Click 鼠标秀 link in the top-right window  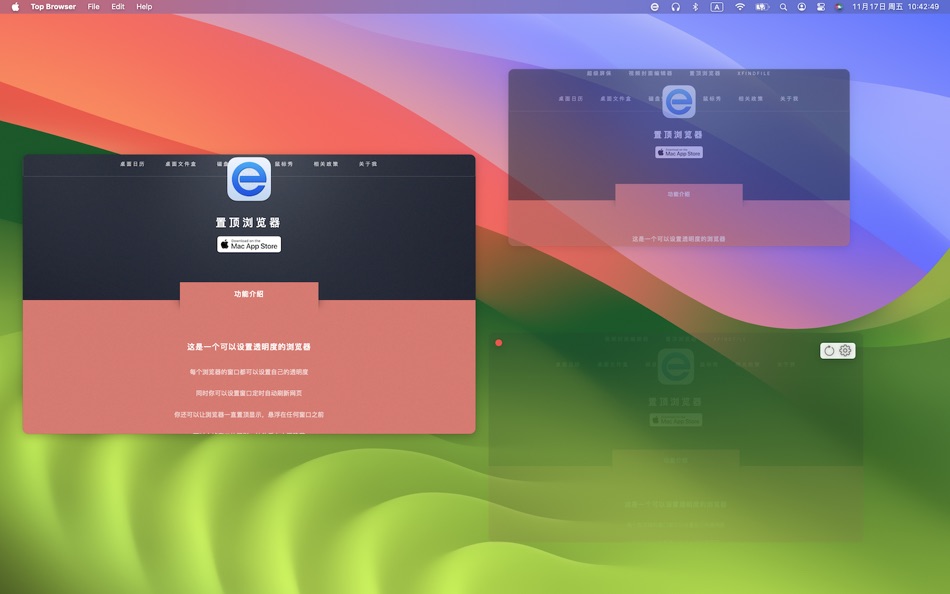coord(712,98)
